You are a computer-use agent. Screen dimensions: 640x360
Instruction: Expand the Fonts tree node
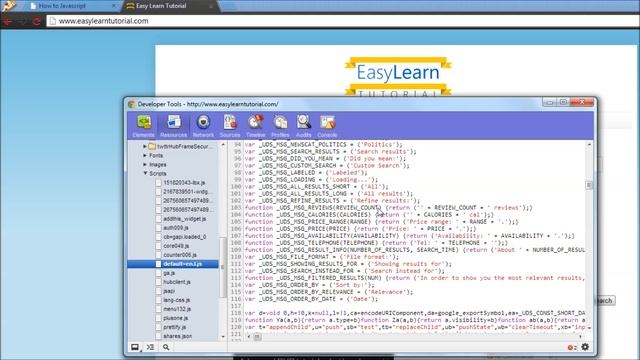[x=144, y=156]
